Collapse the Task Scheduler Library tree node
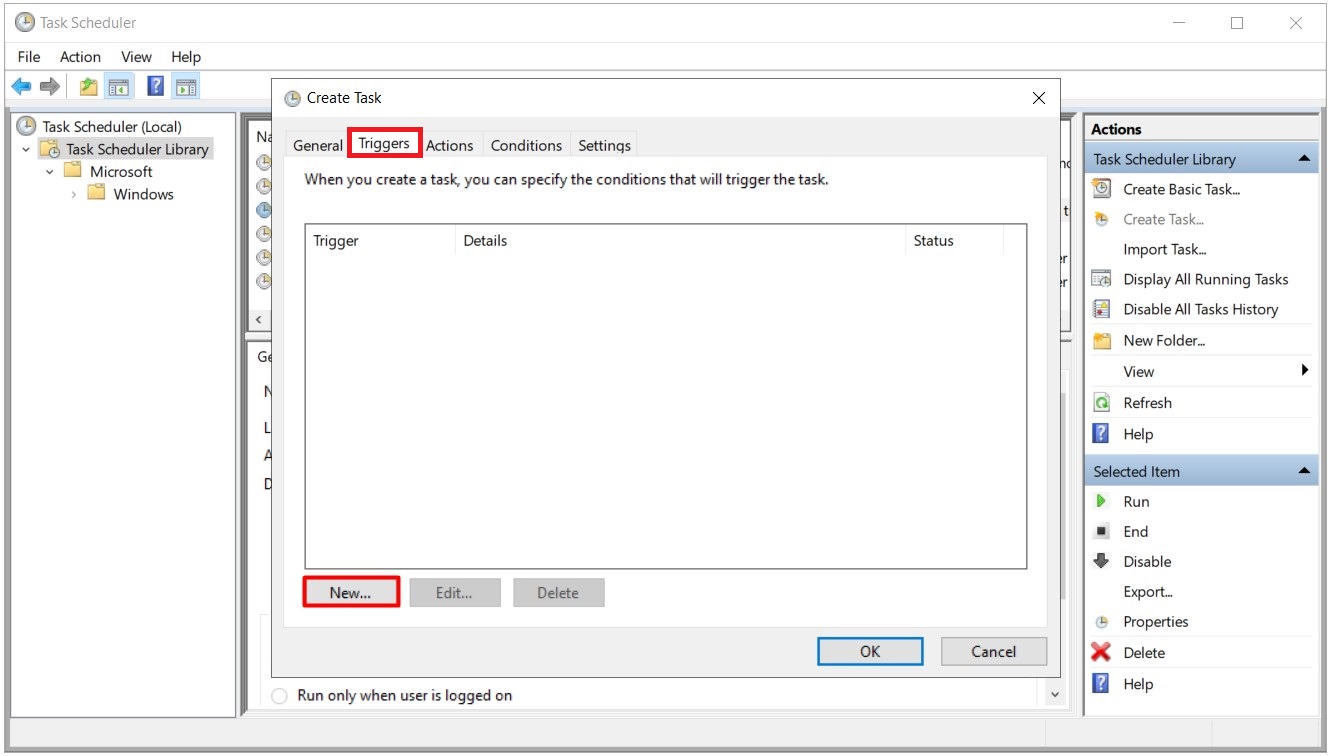 26,149
